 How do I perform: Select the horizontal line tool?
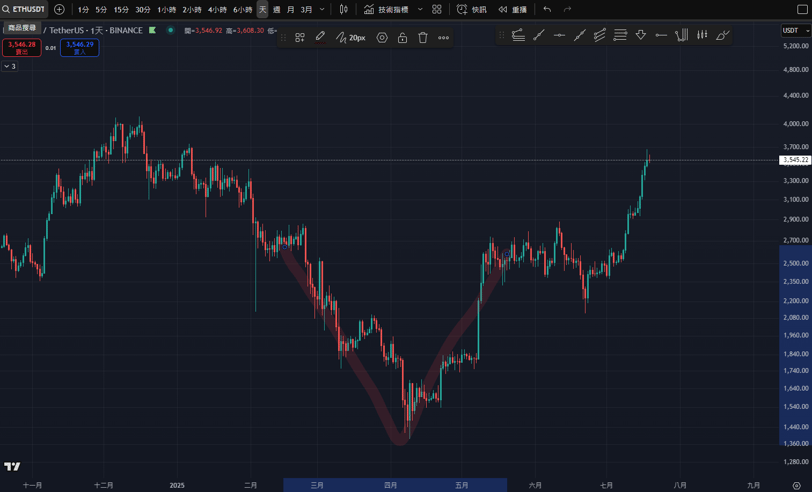pos(559,35)
